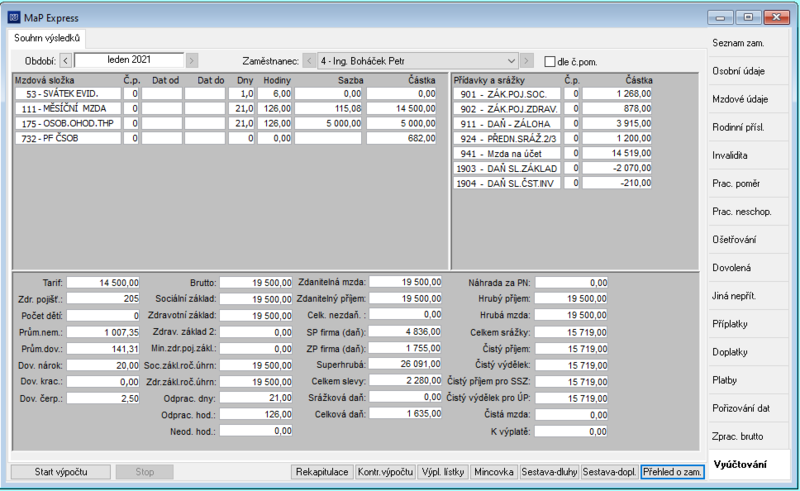Click the Odprac. hod. value field

(x=256, y=415)
